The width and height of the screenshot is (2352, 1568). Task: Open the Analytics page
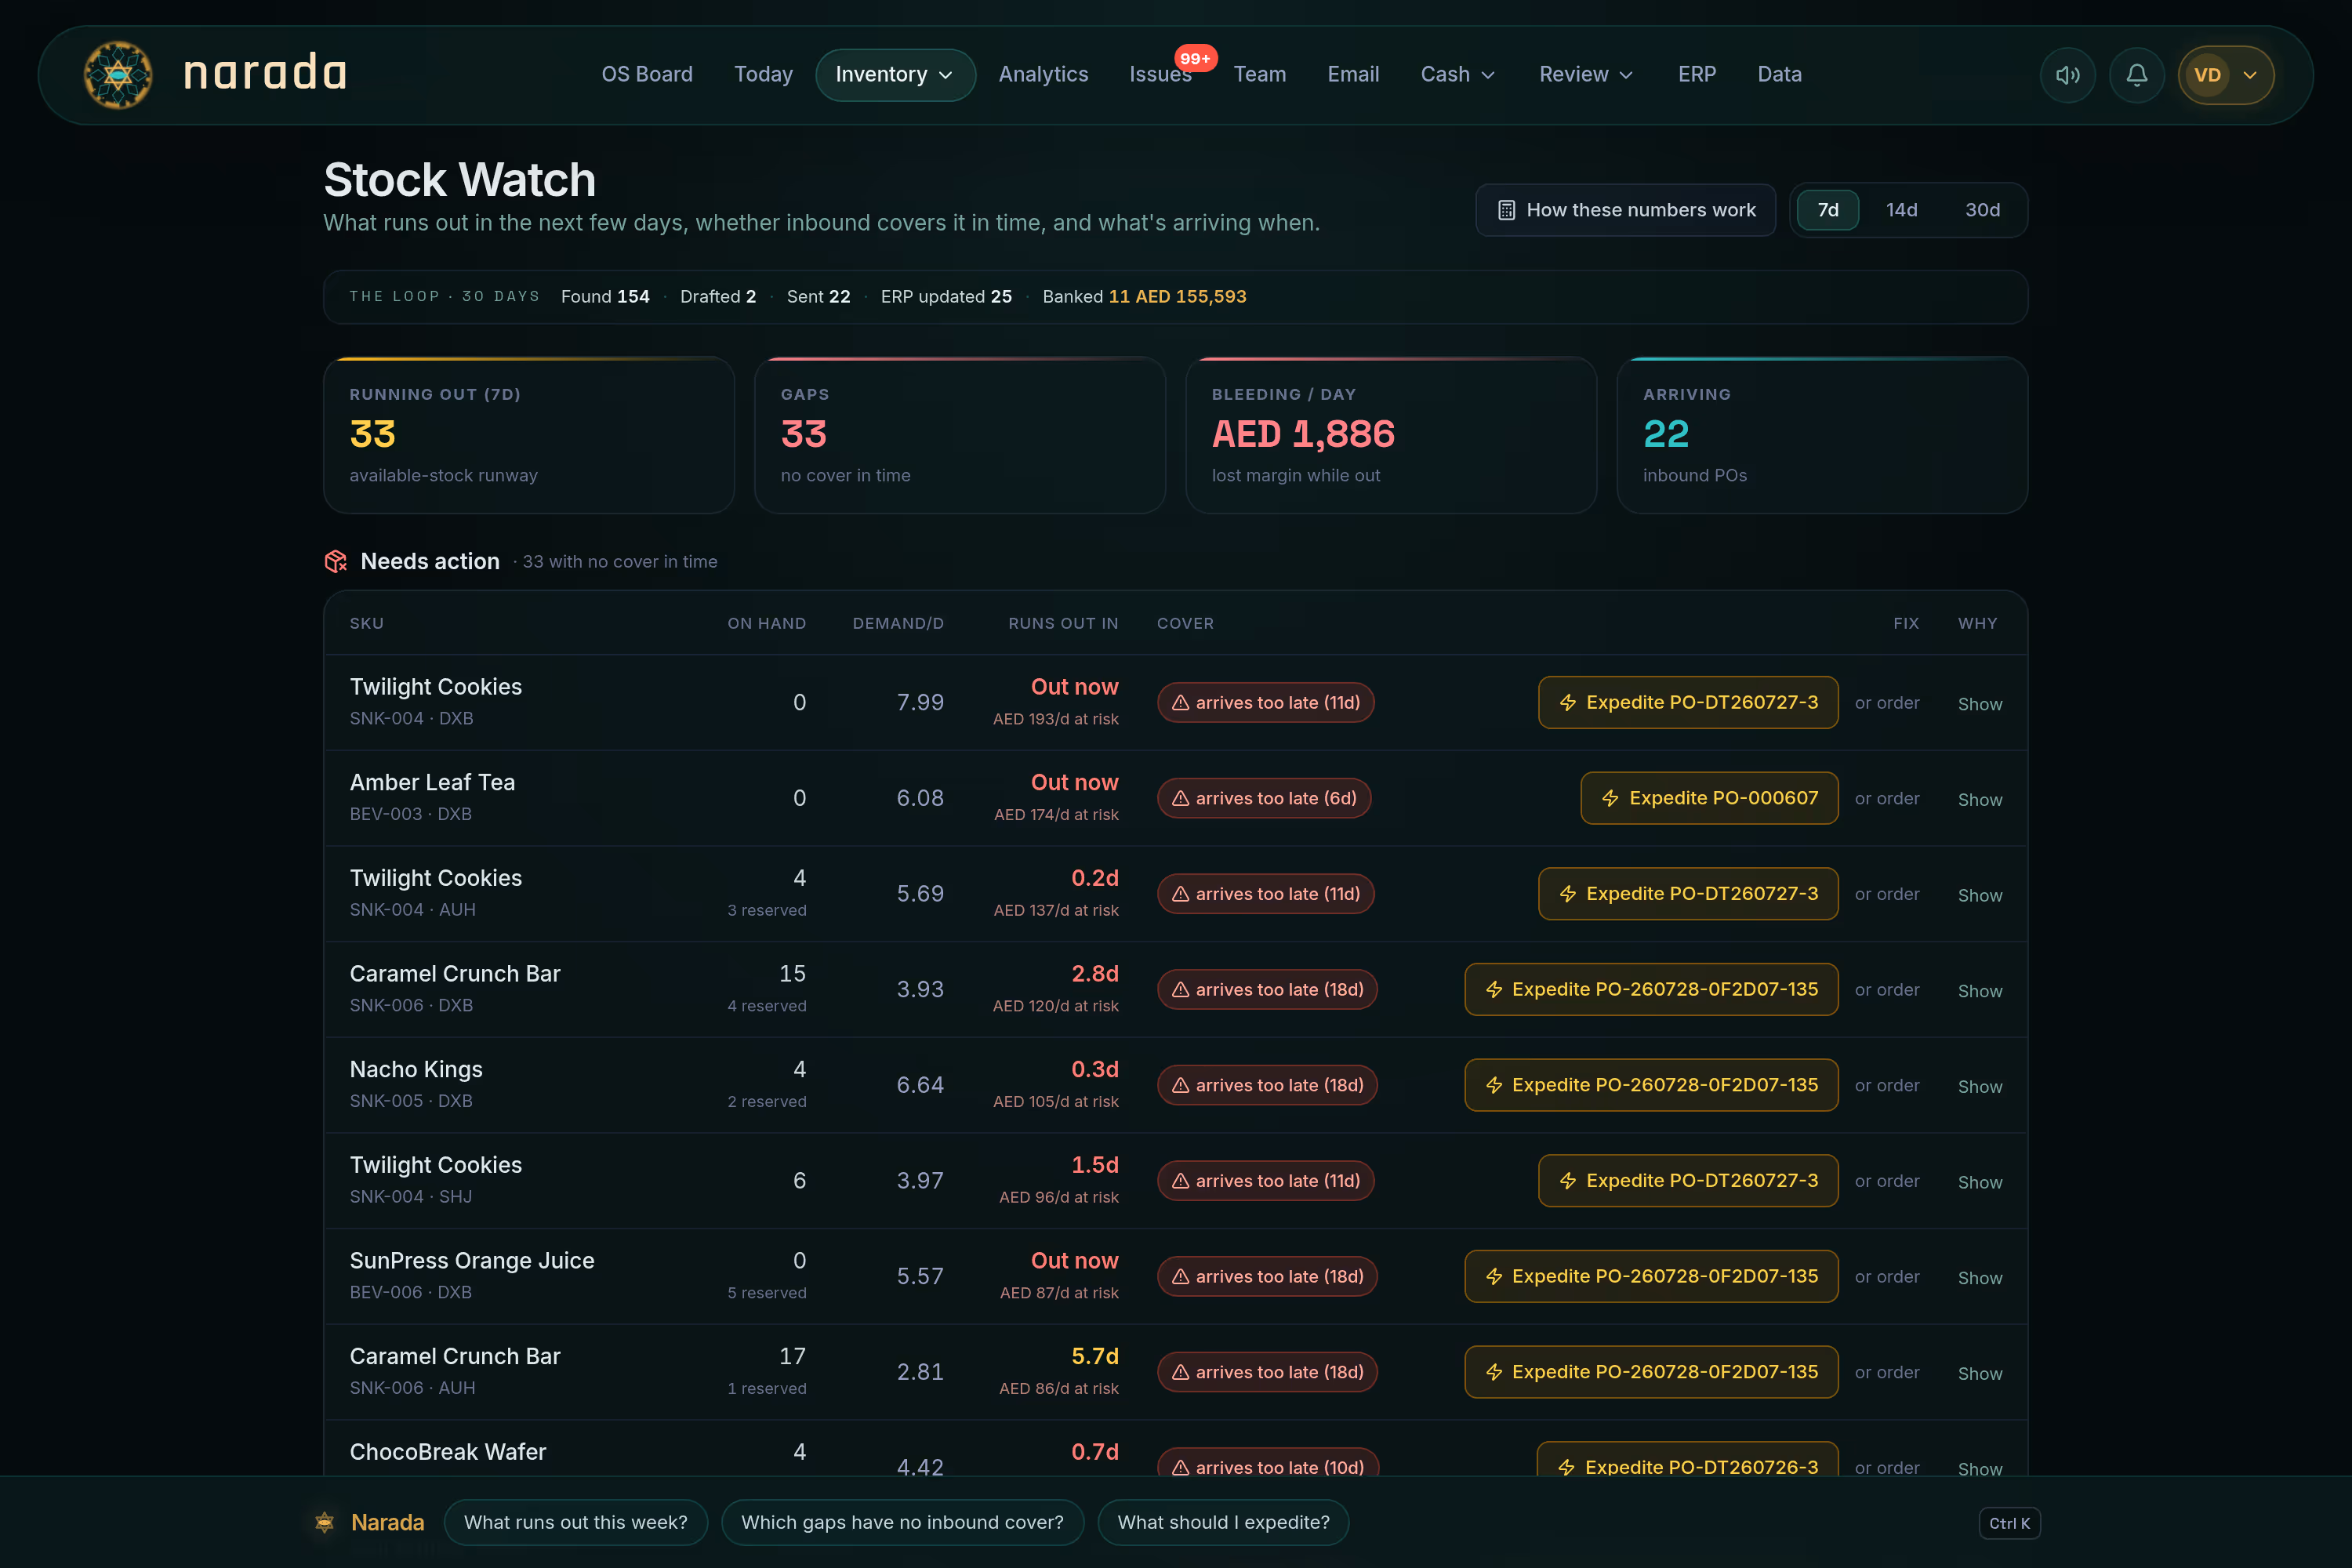[1043, 75]
